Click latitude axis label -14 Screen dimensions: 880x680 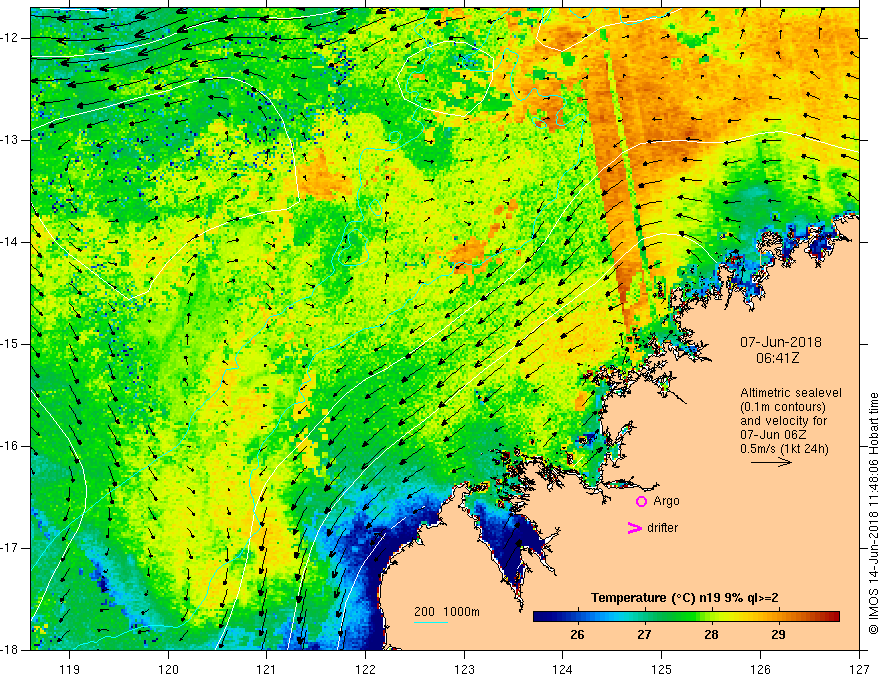(11, 242)
